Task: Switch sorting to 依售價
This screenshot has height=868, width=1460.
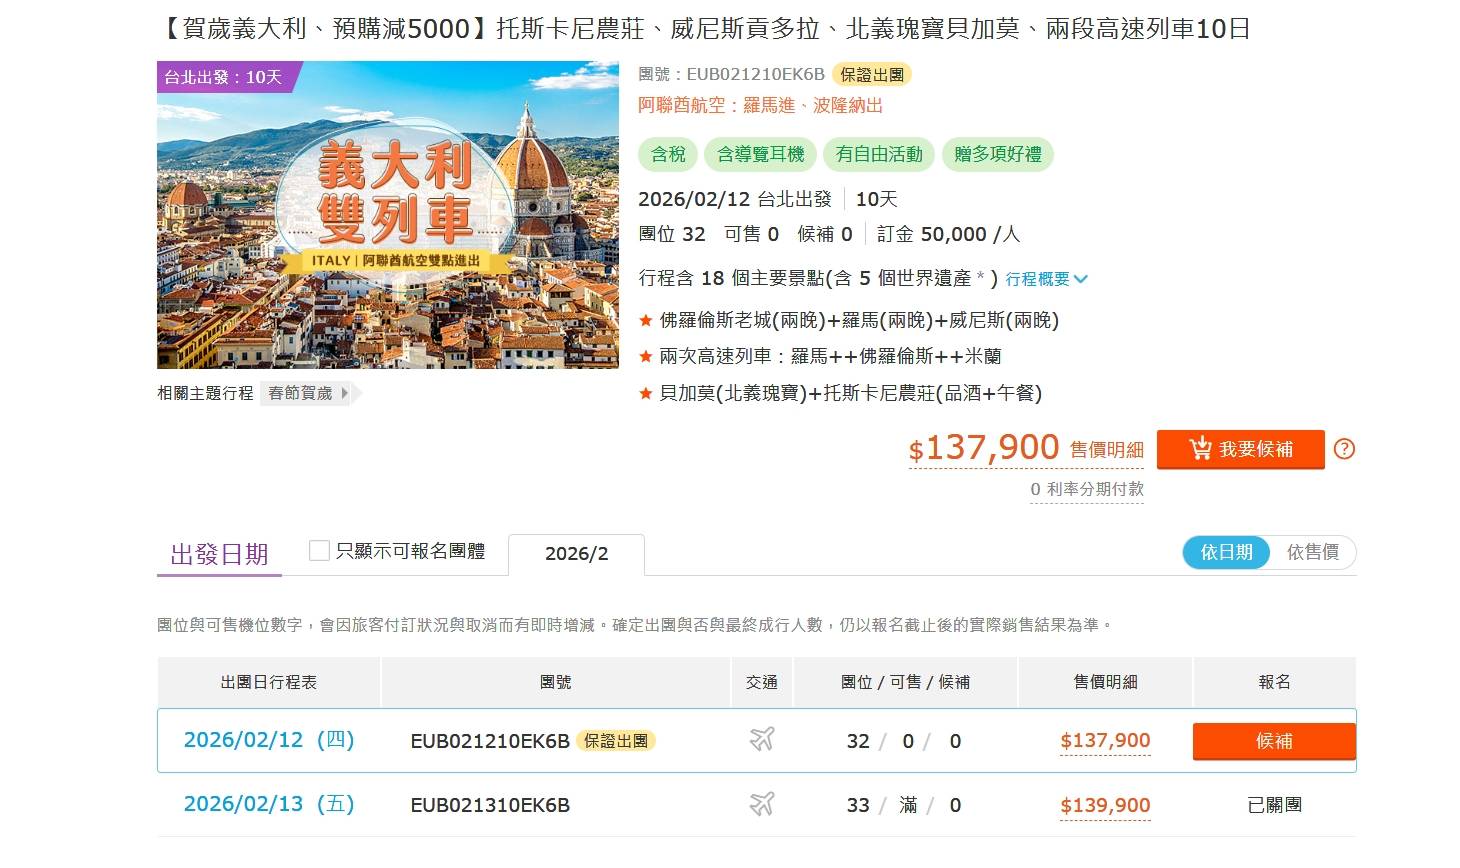Action: click(1312, 552)
